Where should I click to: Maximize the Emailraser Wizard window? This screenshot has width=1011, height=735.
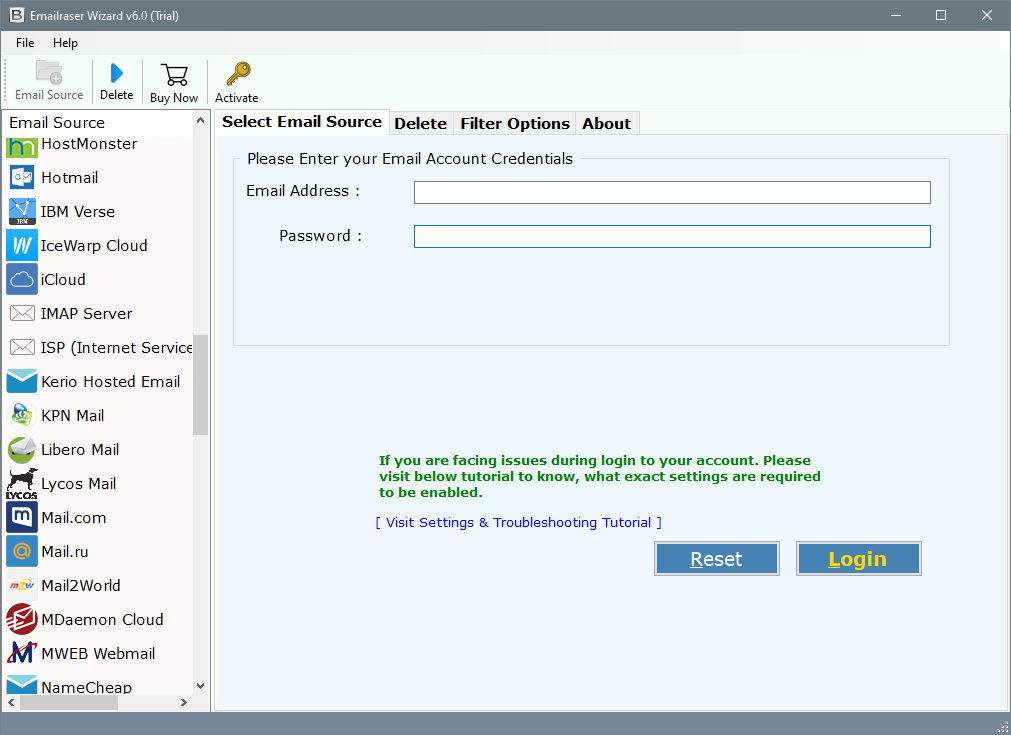click(941, 15)
